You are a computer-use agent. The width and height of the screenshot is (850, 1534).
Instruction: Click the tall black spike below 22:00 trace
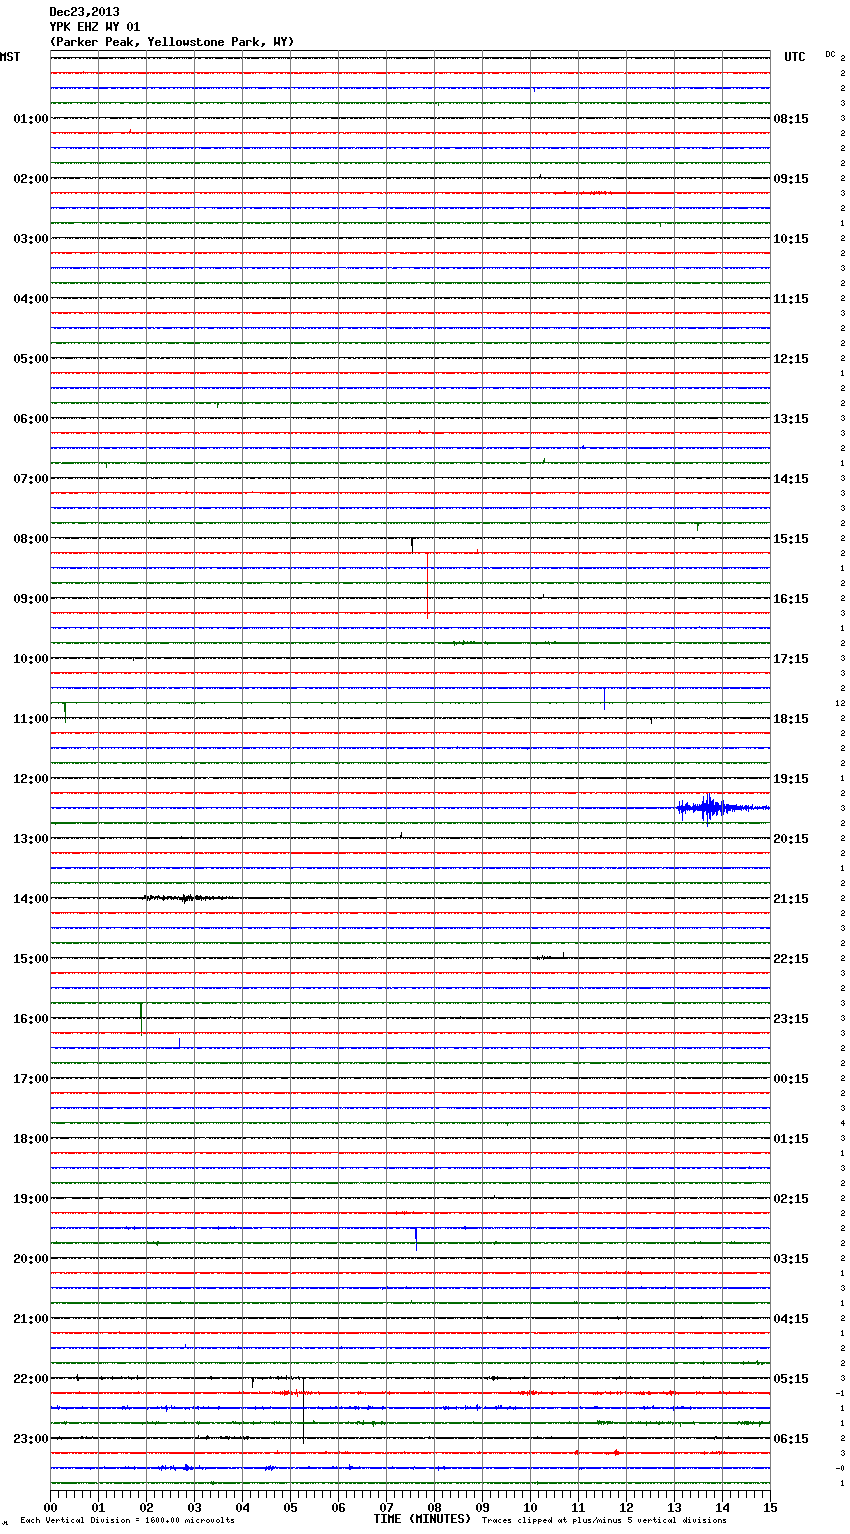[303, 1410]
